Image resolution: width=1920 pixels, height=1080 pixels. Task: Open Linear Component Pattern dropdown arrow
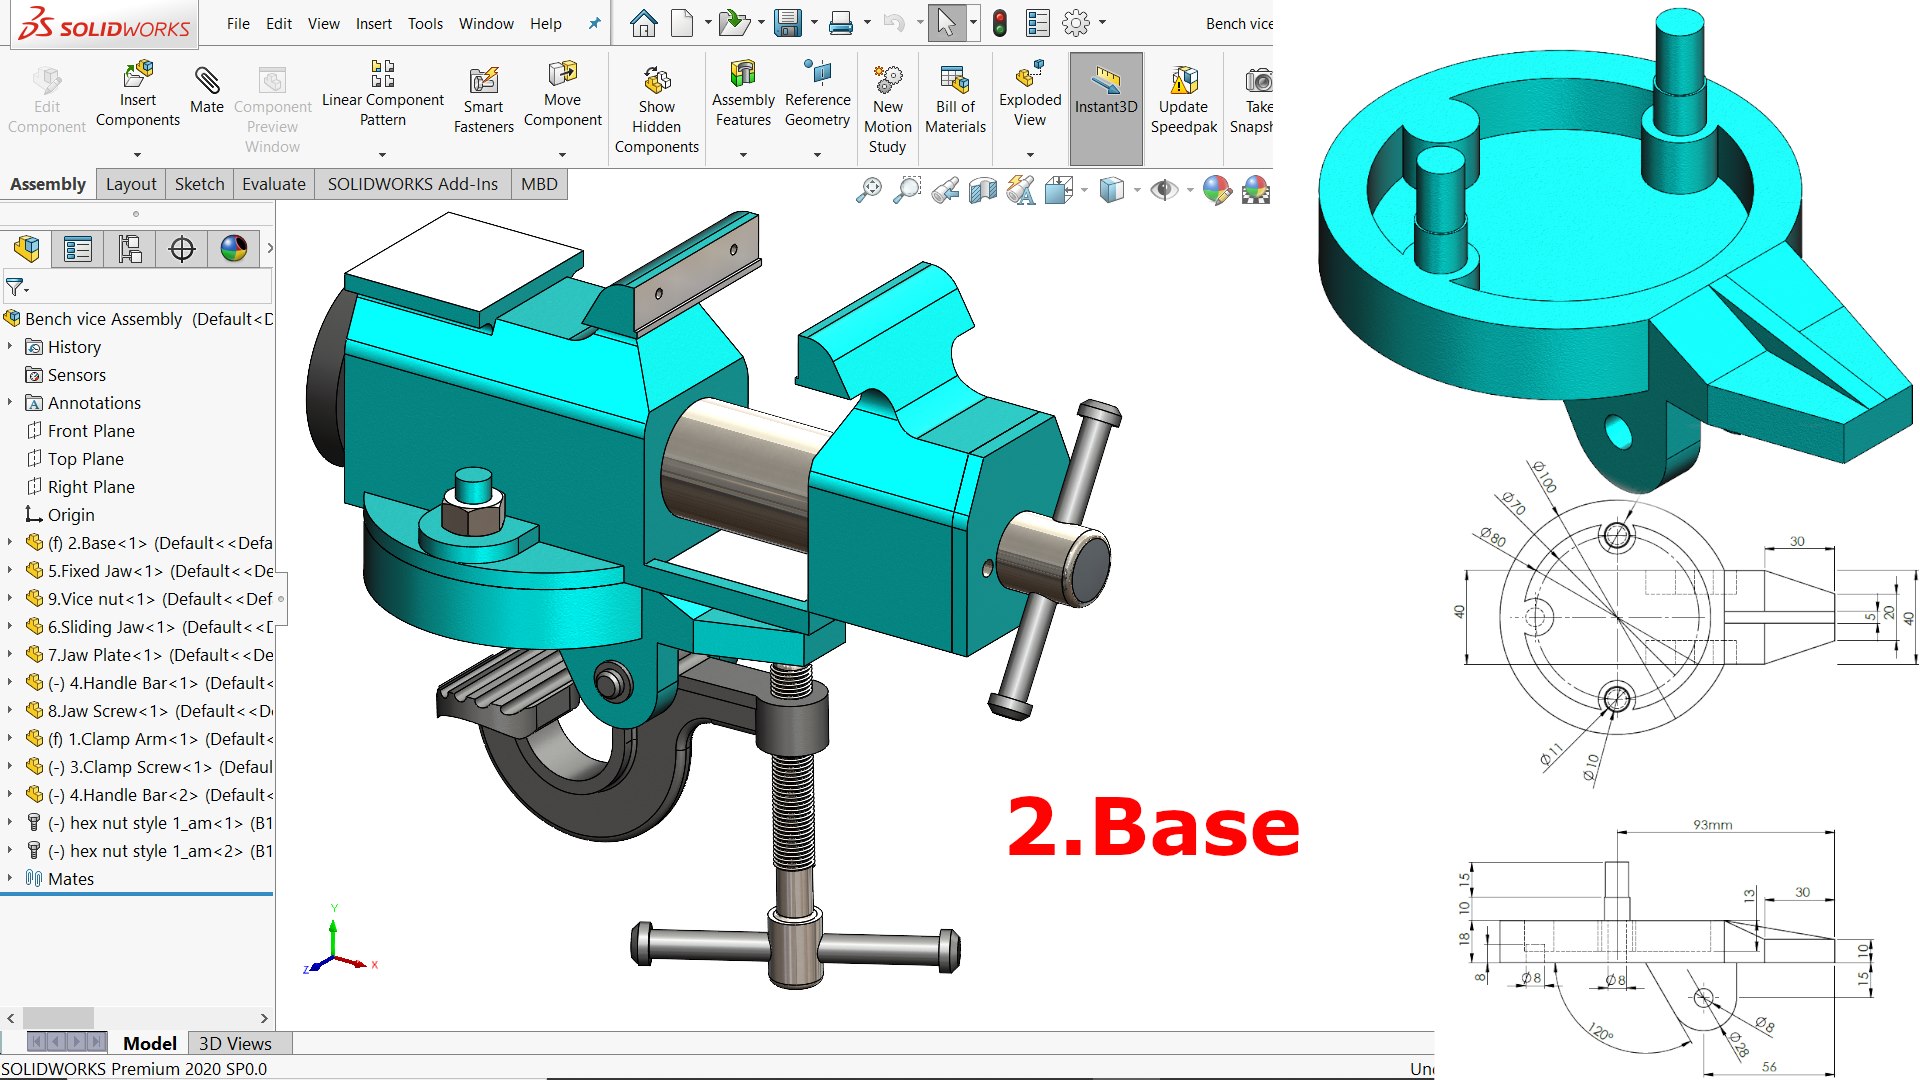[x=382, y=155]
